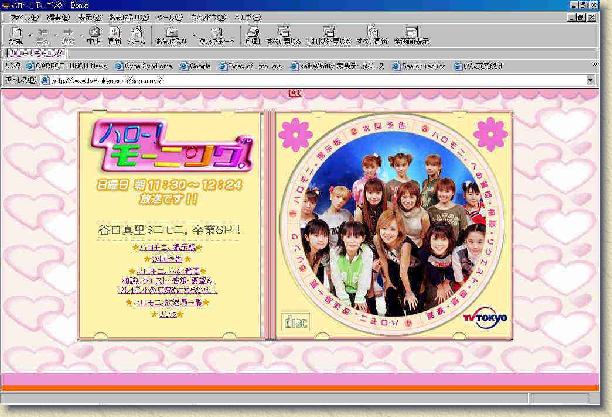This screenshot has height=417, width=612.
Task: Open the Google bookmark in the links bar
Action: pyautogui.click(x=195, y=66)
